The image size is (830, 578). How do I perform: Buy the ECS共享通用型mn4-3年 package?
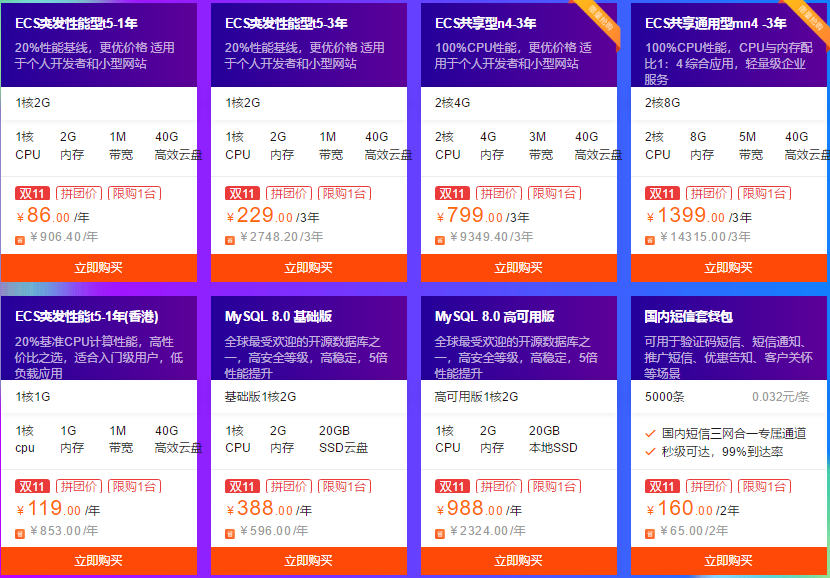tap(730, 268)
